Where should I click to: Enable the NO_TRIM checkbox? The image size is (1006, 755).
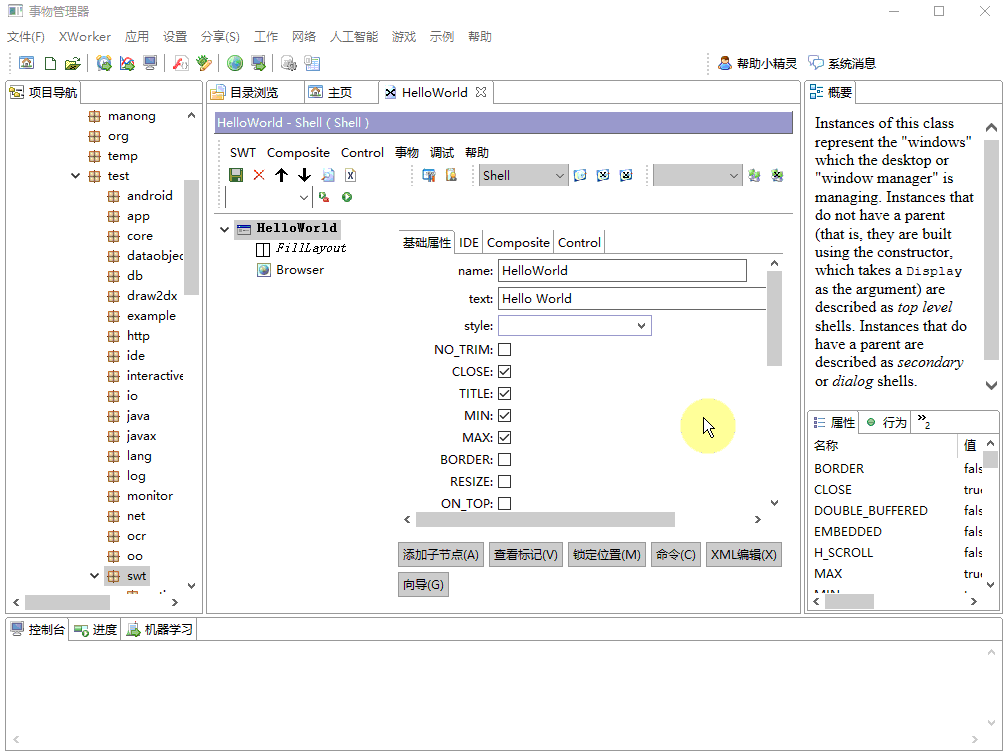pyautogui.click(x=505, y=350)
